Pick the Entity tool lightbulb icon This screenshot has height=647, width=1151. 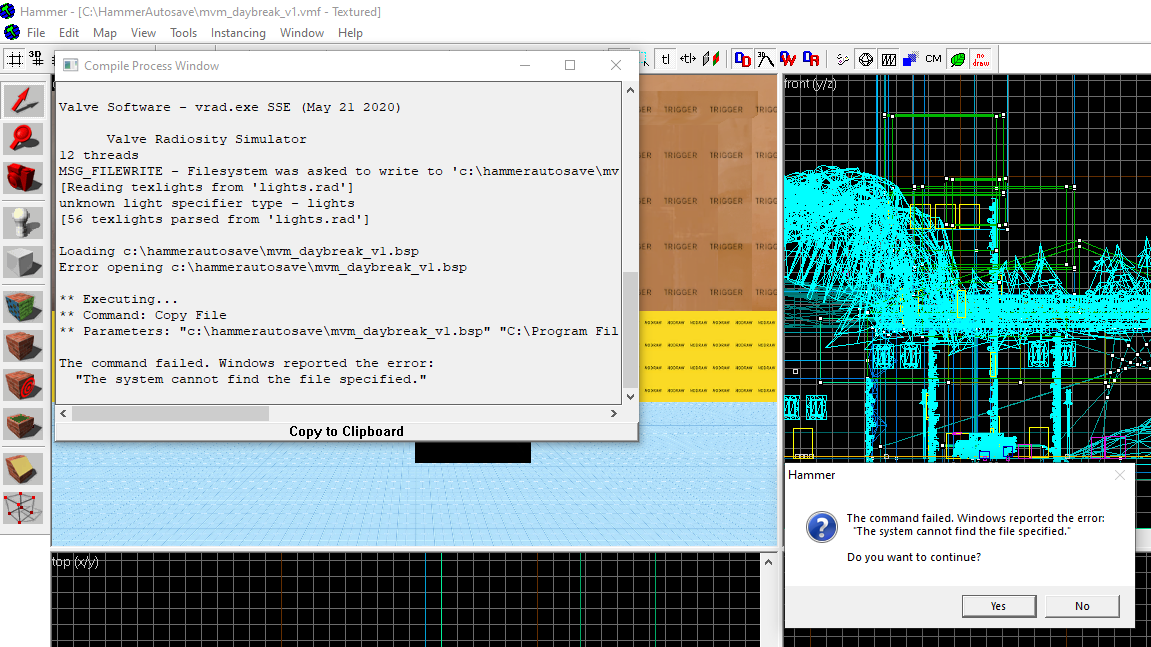pyautogui.click(x=23, y=223)
